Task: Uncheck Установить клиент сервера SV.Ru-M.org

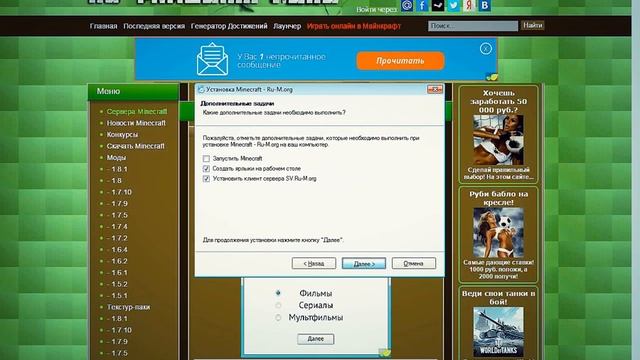Action: click(206, 179)
